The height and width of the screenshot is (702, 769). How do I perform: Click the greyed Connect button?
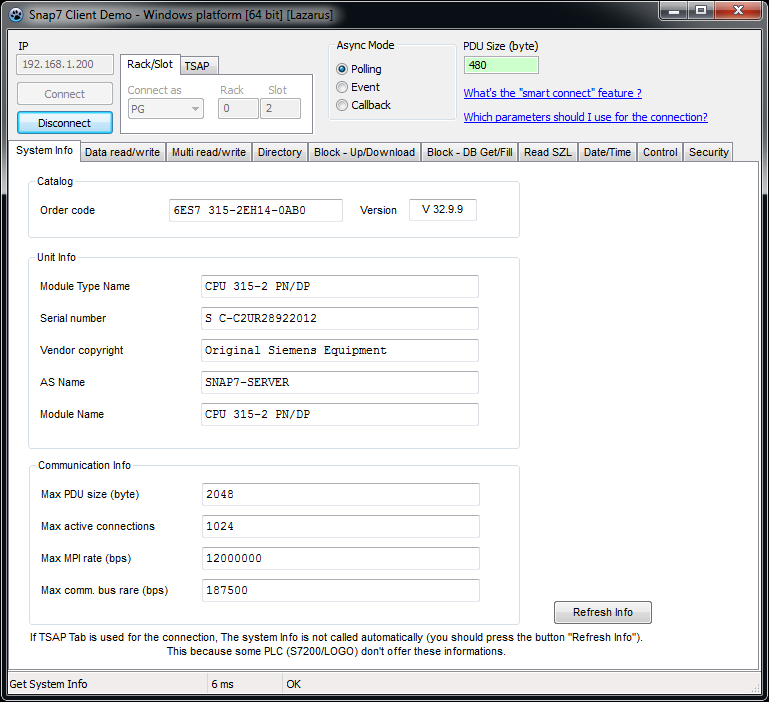point(65,94)
